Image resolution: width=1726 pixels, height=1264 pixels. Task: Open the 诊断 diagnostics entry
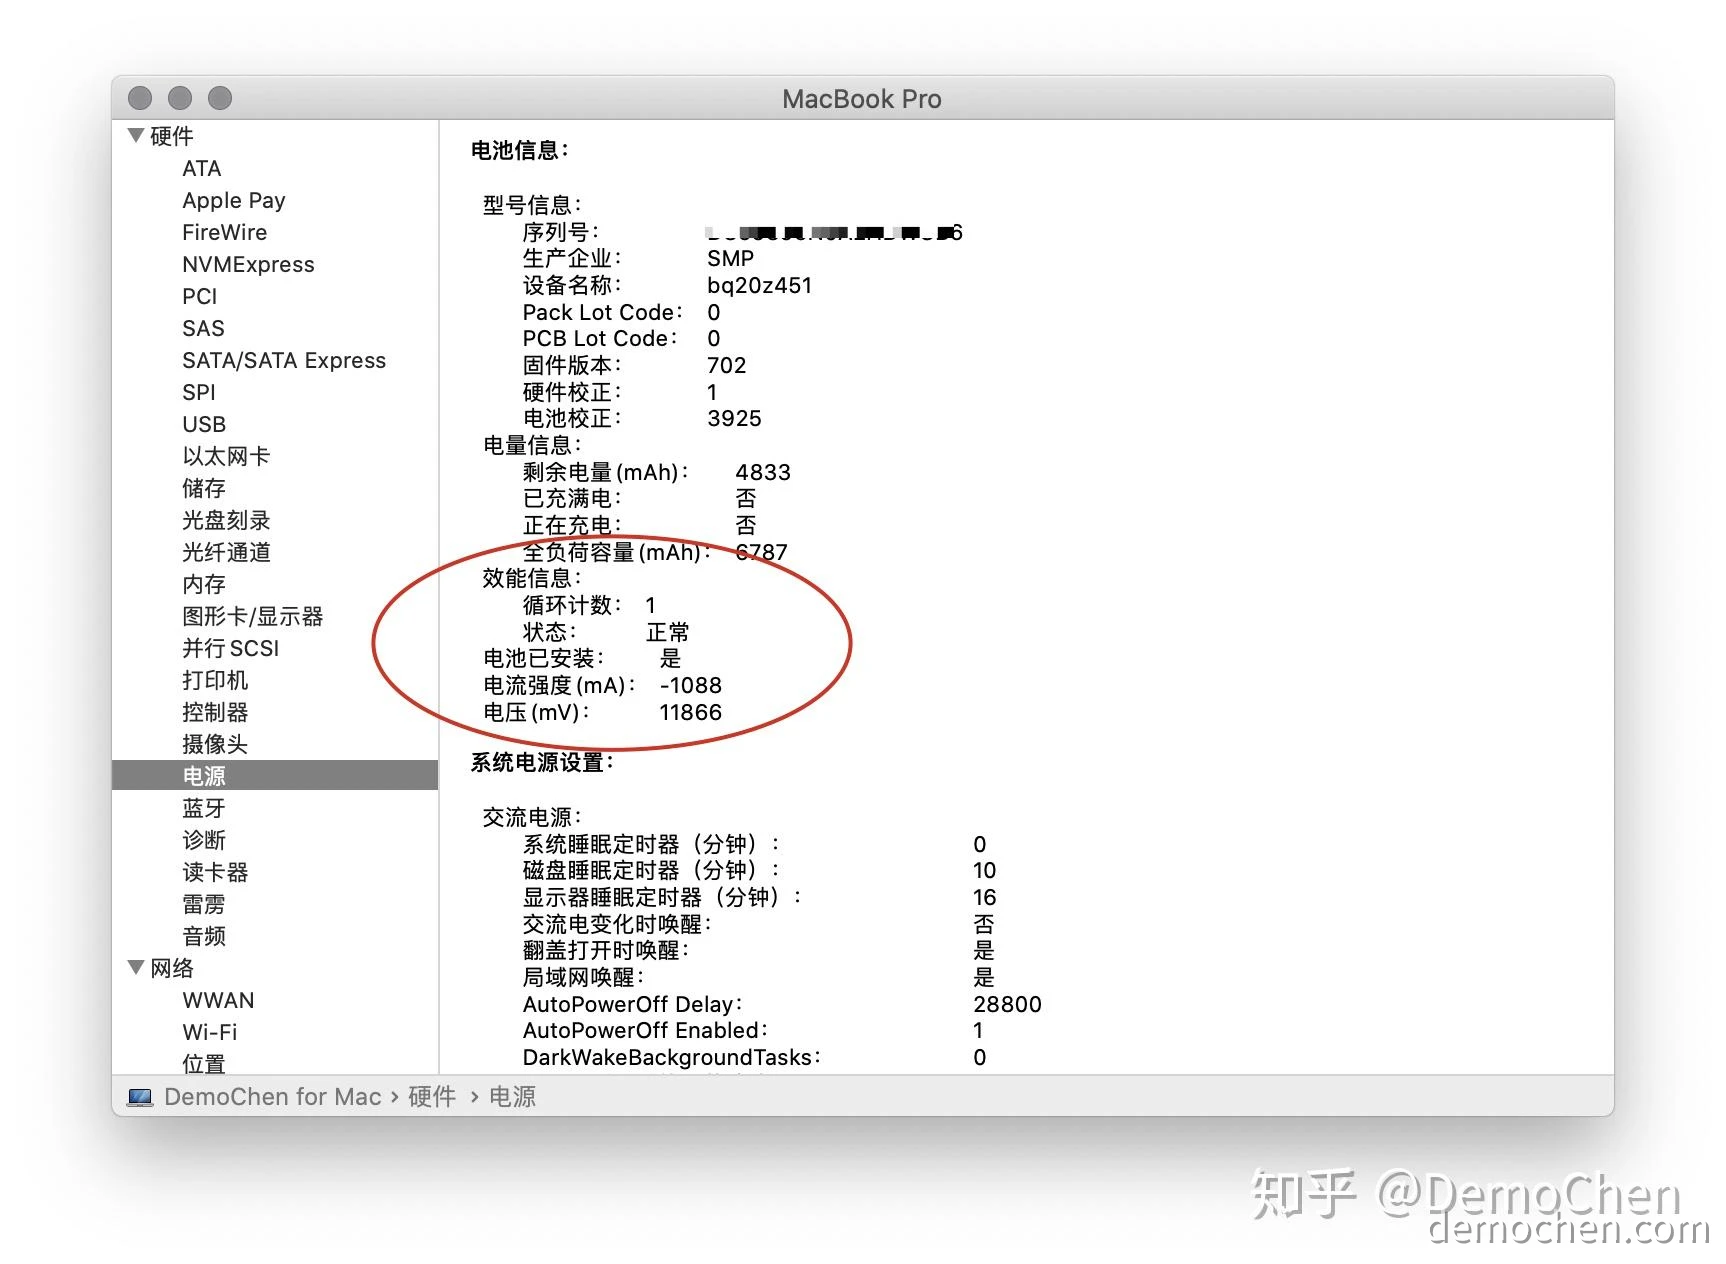204,840
